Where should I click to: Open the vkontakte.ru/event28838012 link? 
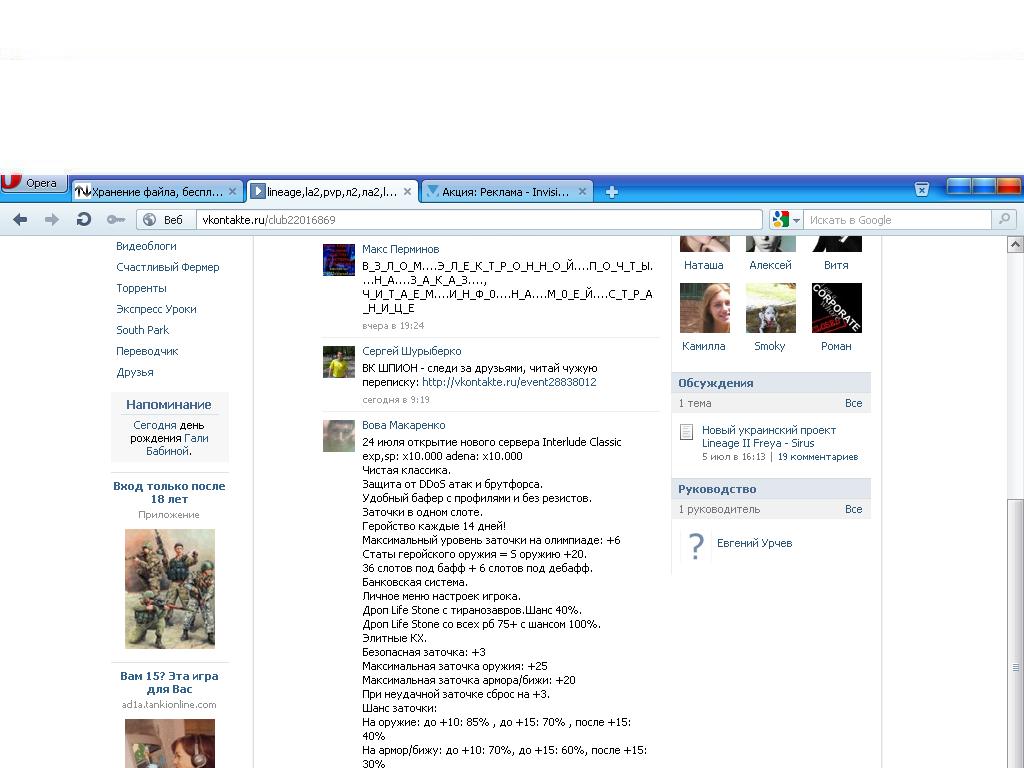pos(509,382)
